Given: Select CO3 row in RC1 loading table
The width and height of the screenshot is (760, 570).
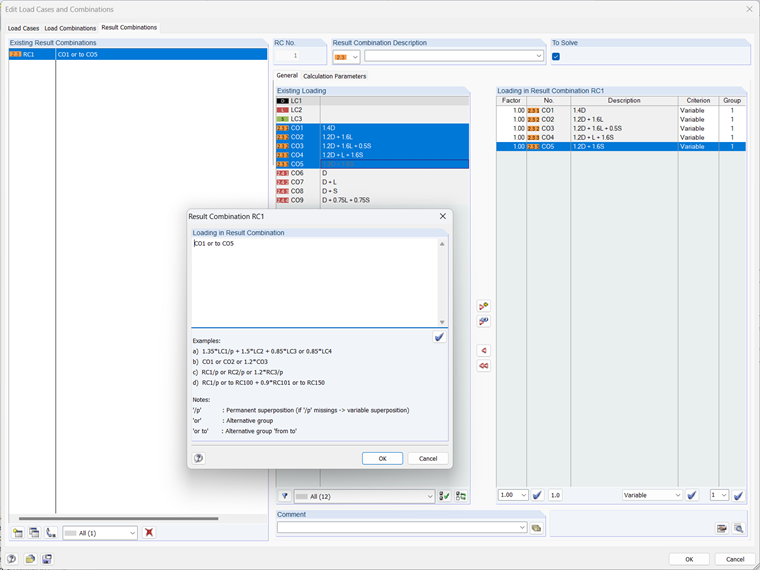Looking at the screenshot, I should 621,128.
